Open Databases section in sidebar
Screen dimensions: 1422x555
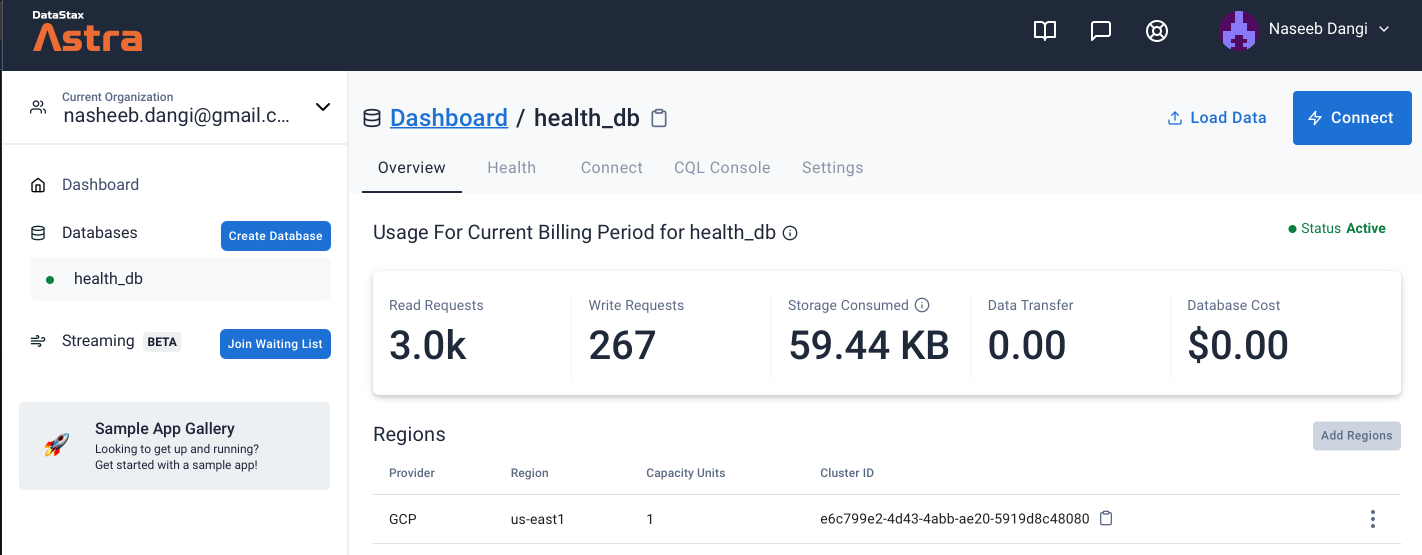(x=100, y=233)
